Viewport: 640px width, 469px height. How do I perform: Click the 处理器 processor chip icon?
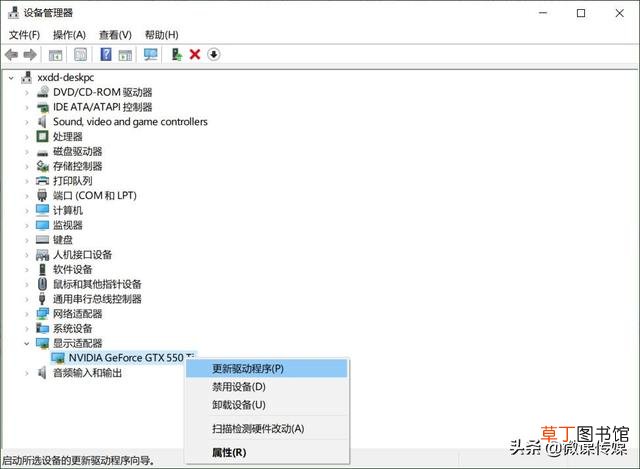42,136
